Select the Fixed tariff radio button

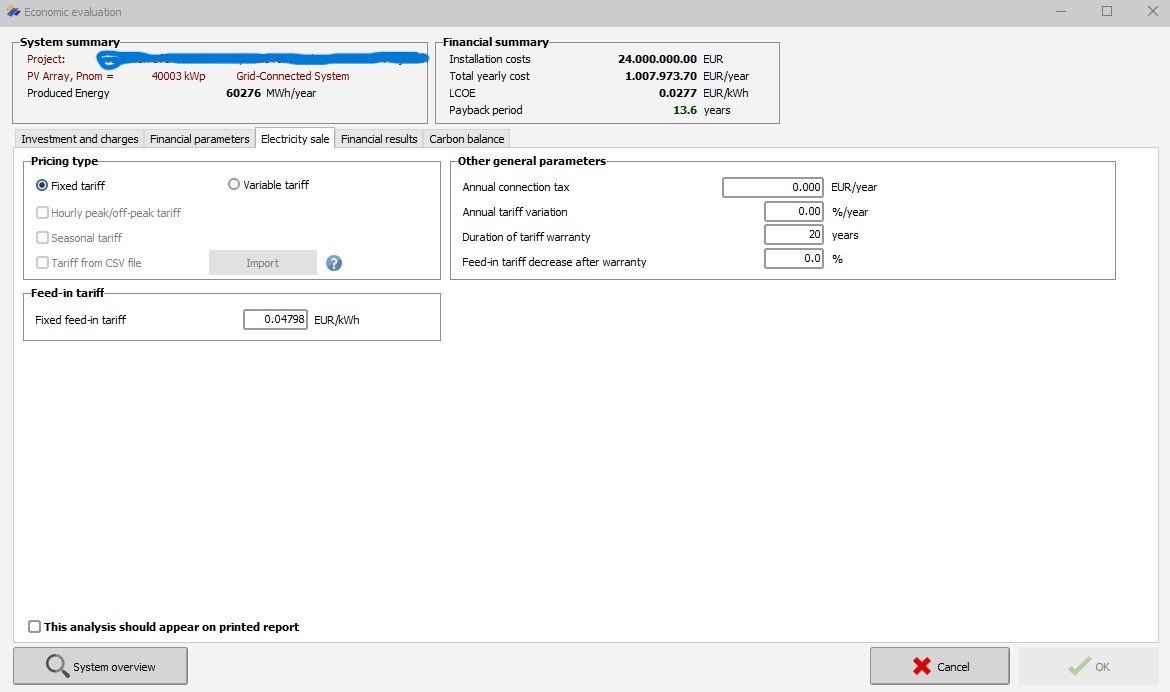42,185
